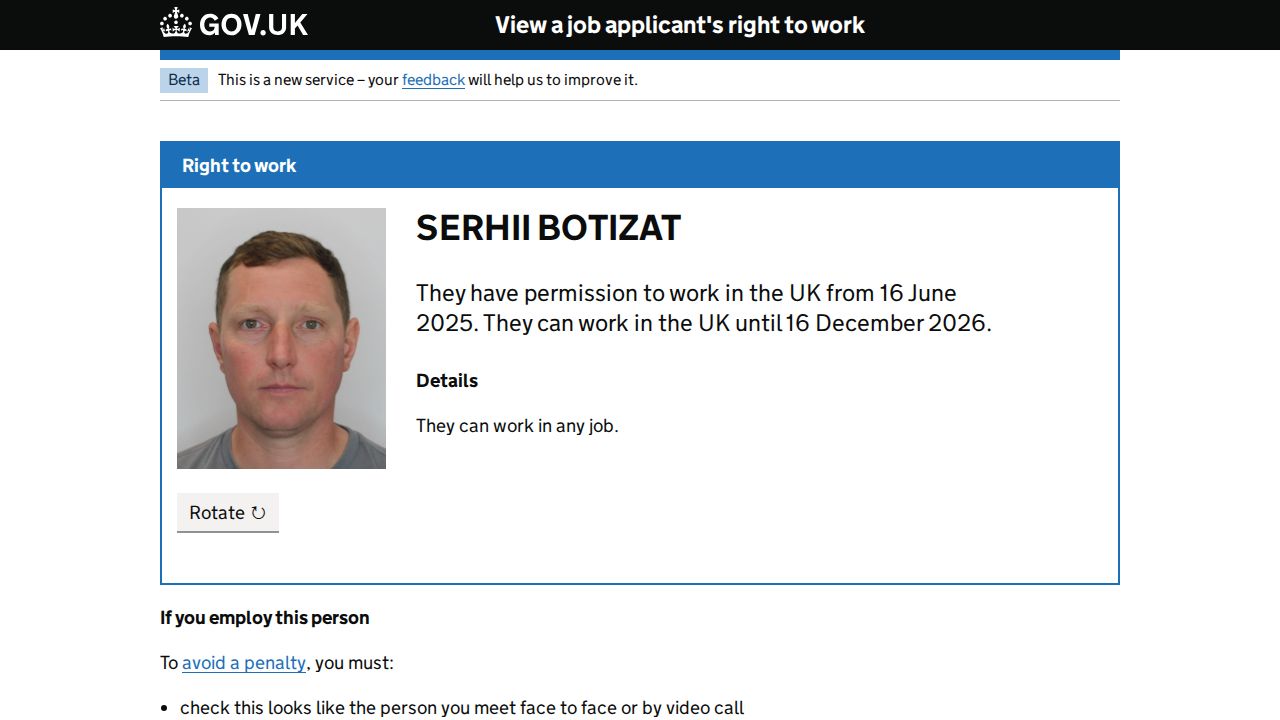Click the '16 December 2026' expiry date
The width and height of the screenshot is (1280, 720).
coord(887,323)
